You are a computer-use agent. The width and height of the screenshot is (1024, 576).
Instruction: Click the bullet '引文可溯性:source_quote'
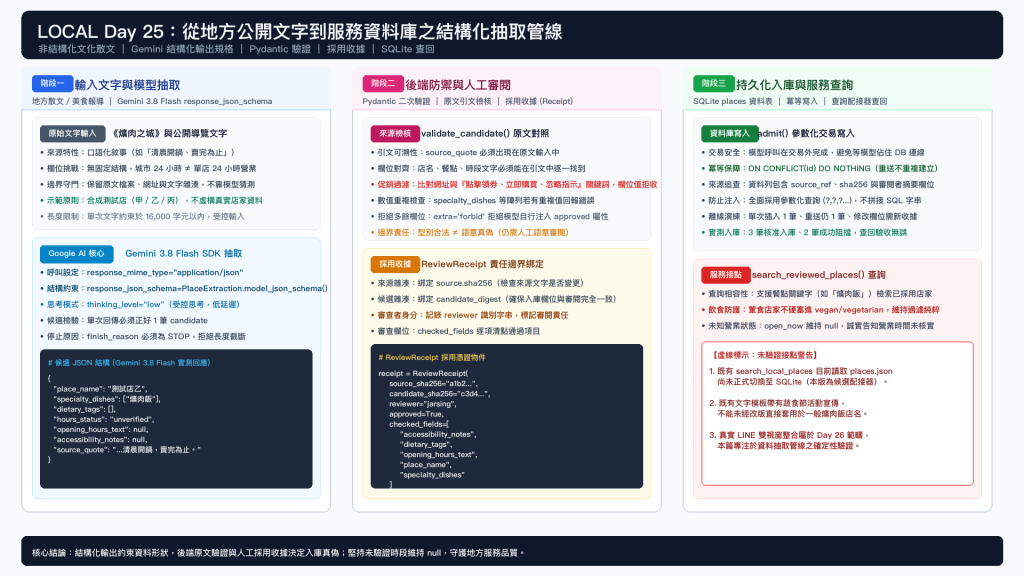point(465,152)
